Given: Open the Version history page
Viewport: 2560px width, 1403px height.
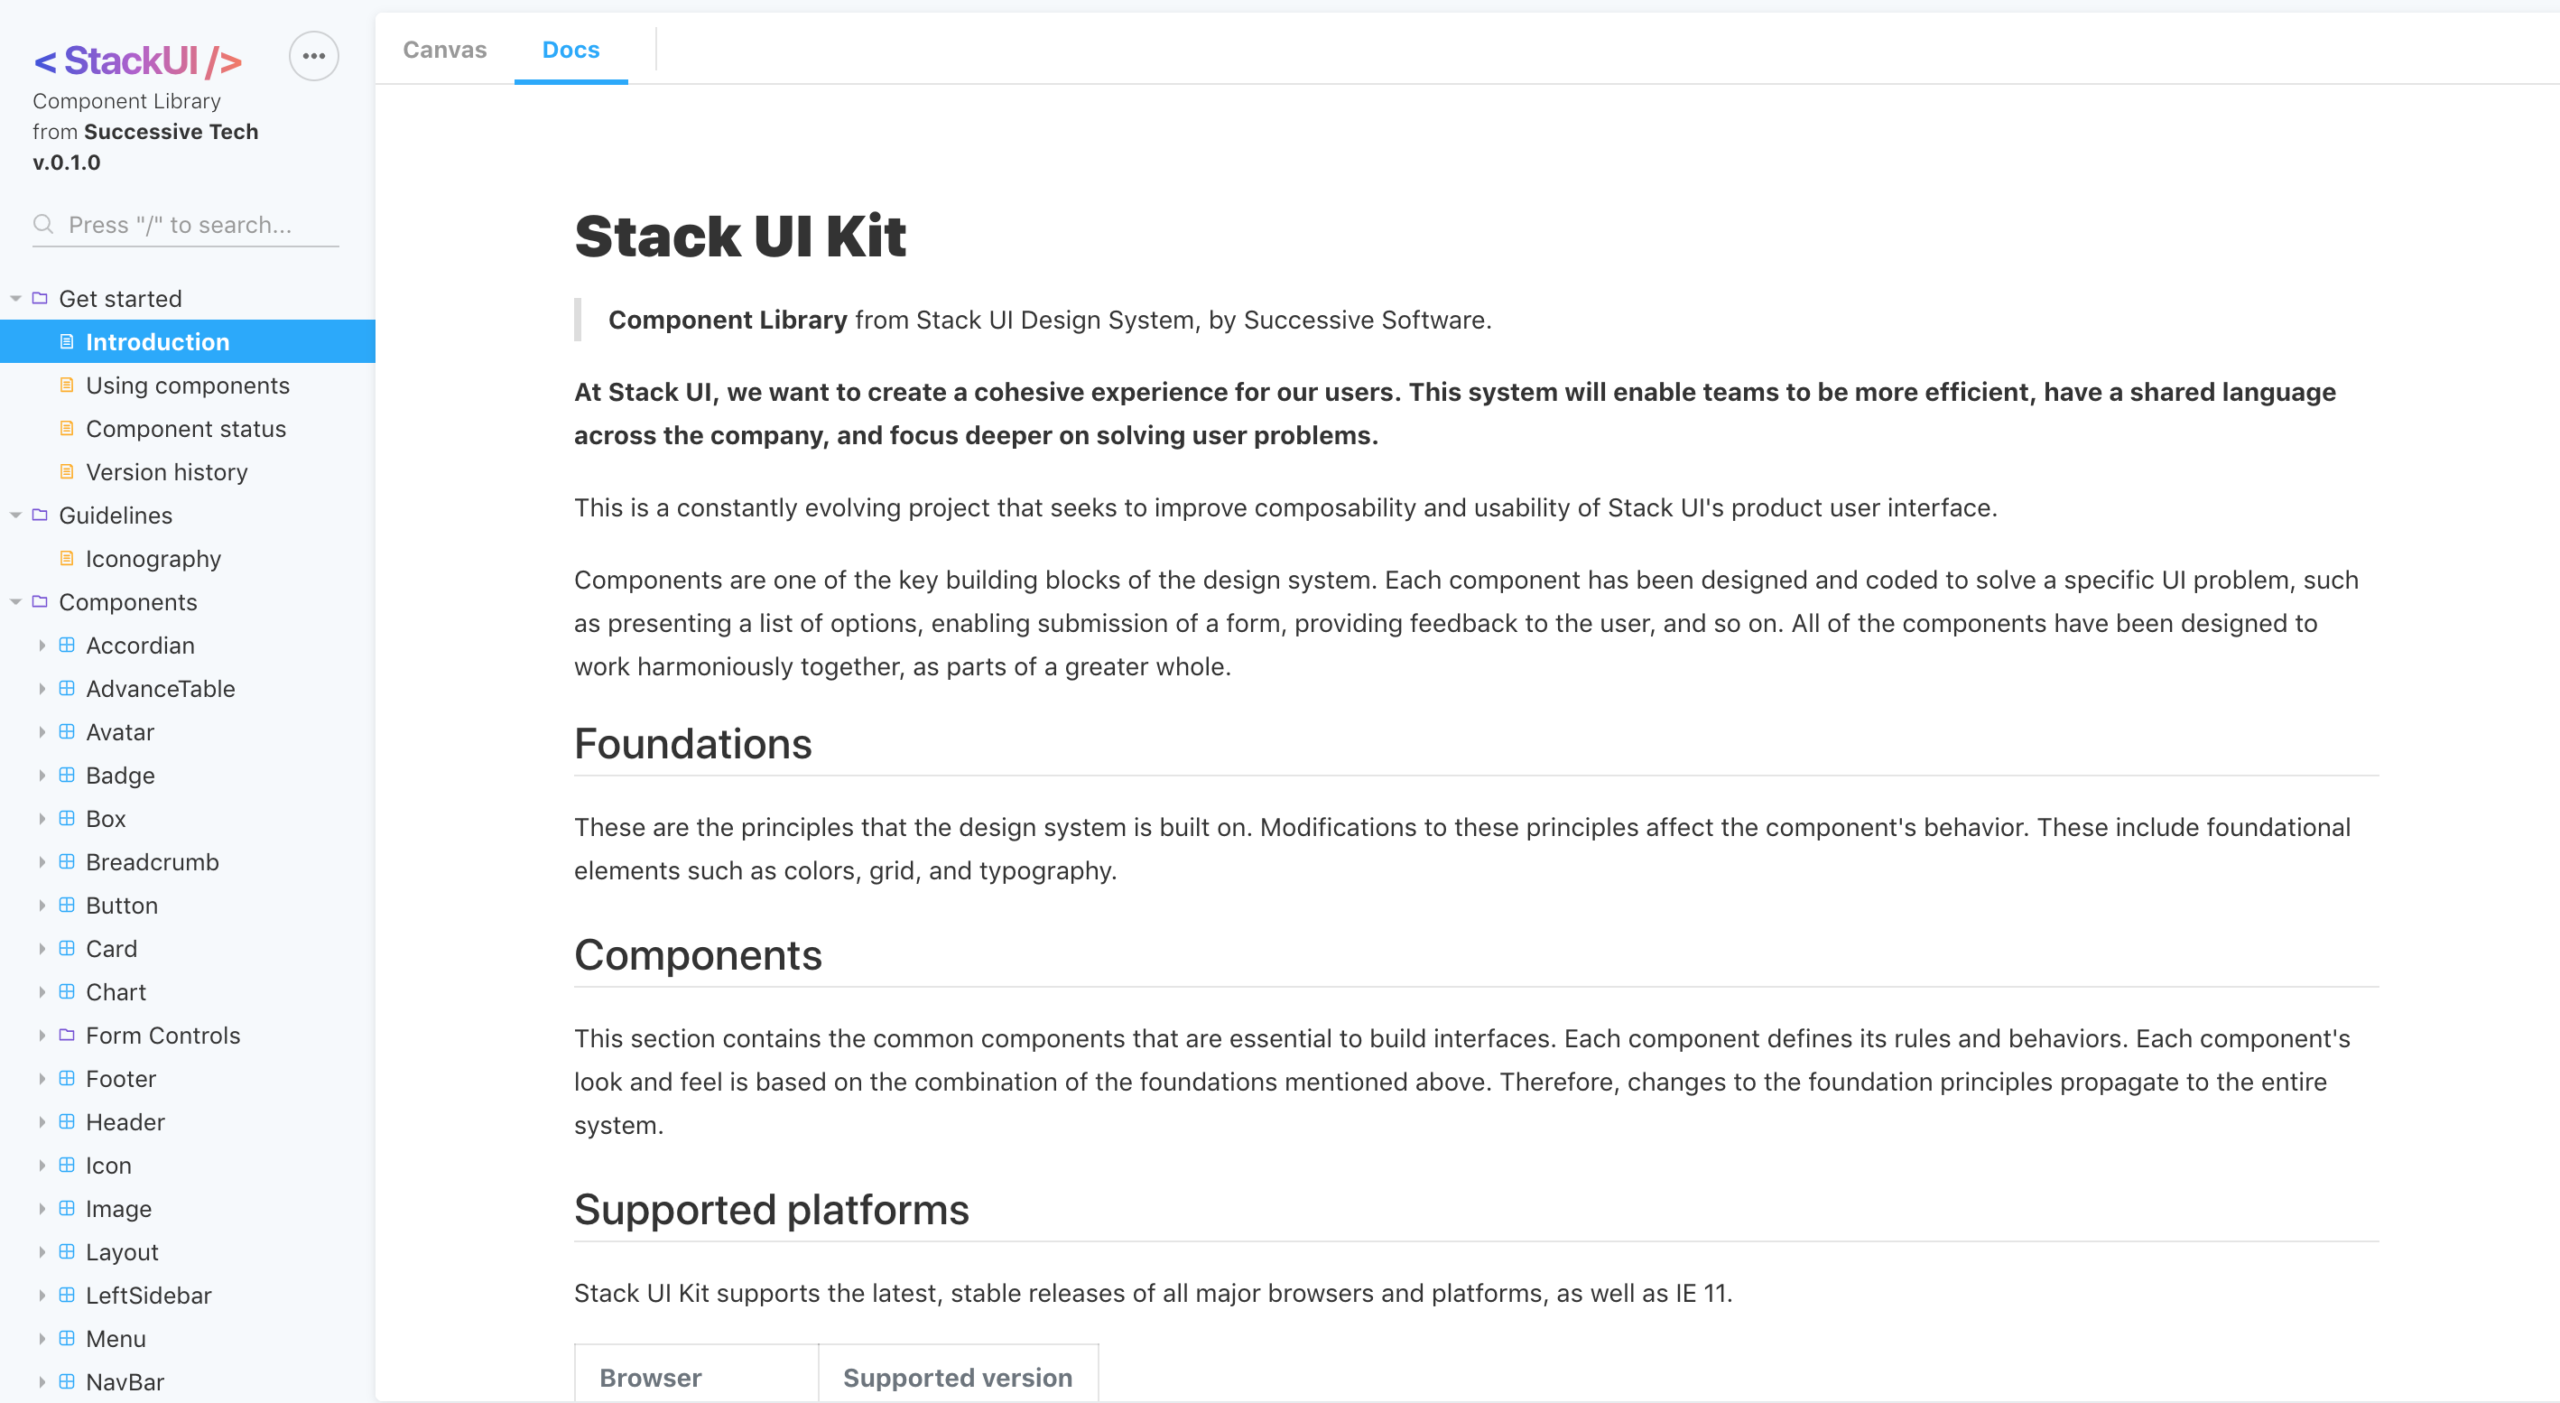Looking at the screenshot, I should [167, 471].
